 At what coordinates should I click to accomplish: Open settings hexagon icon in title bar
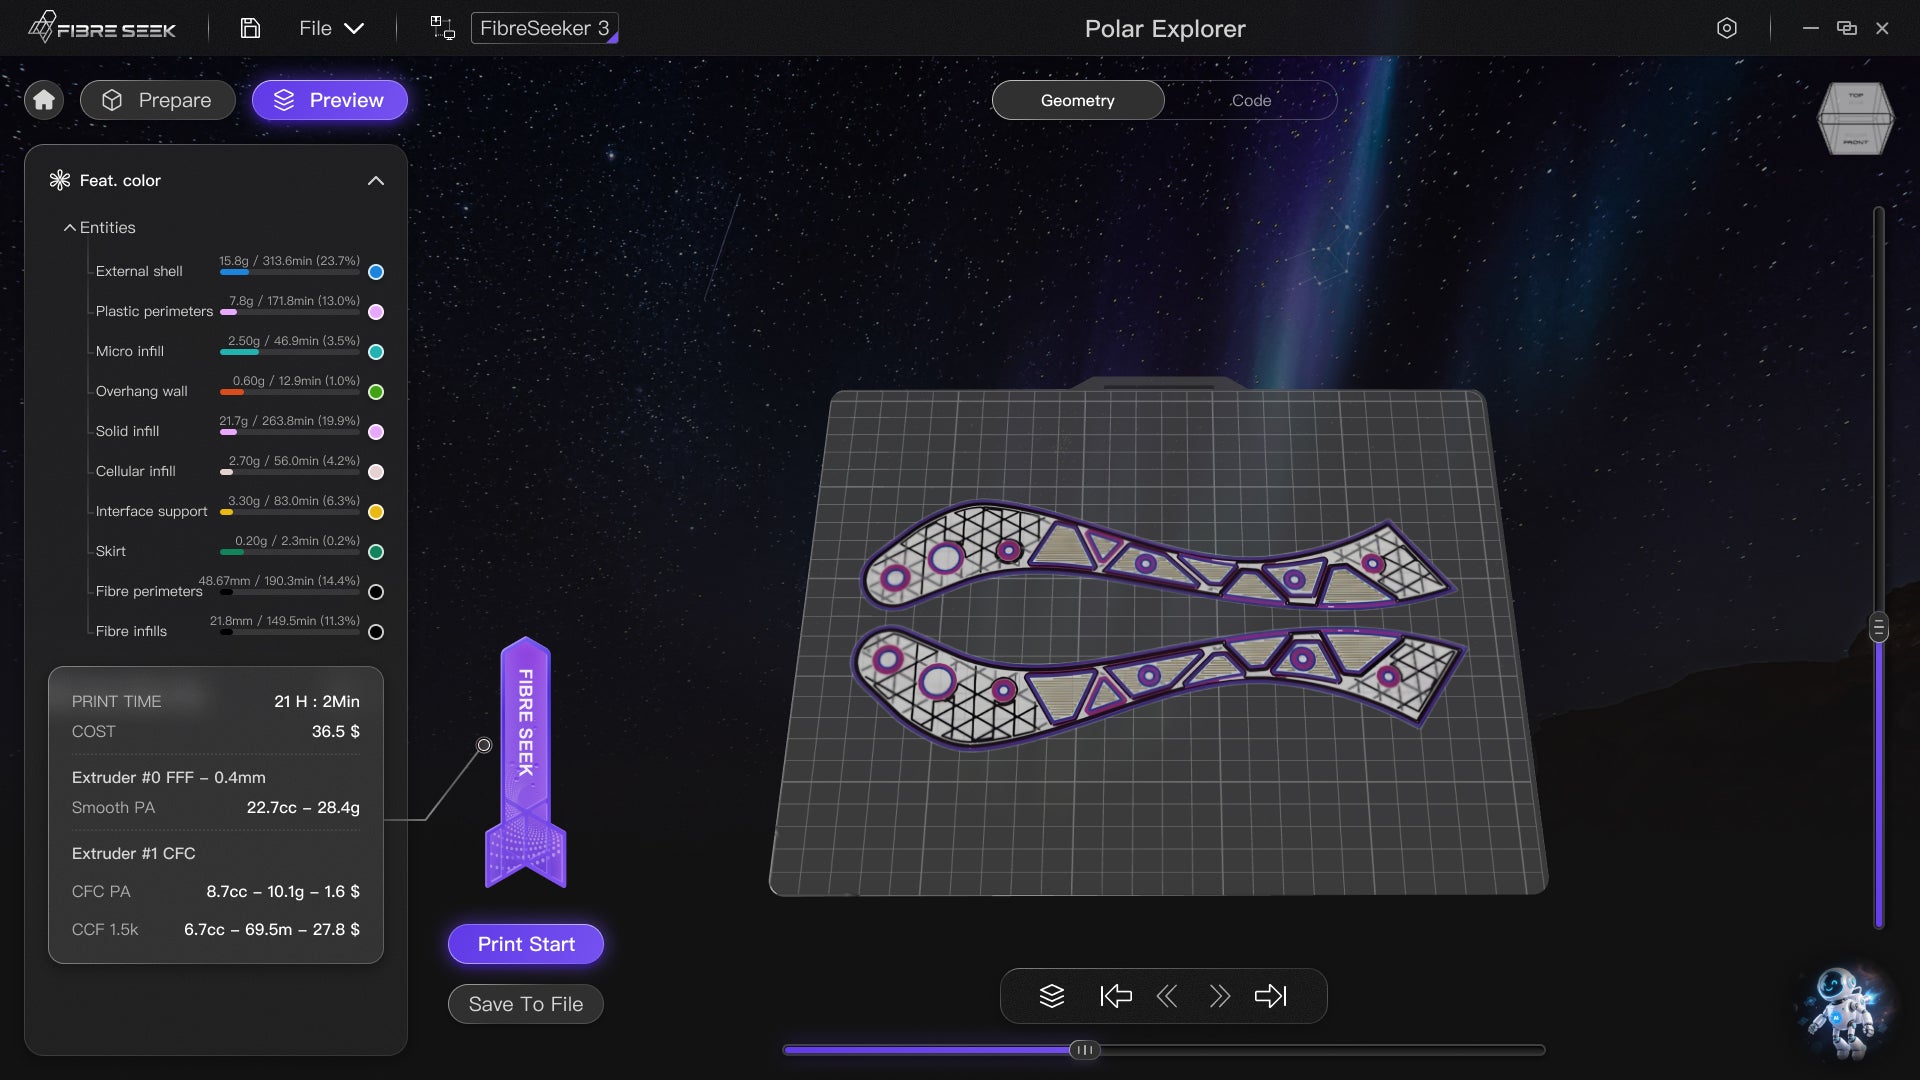click(1726, 28)
